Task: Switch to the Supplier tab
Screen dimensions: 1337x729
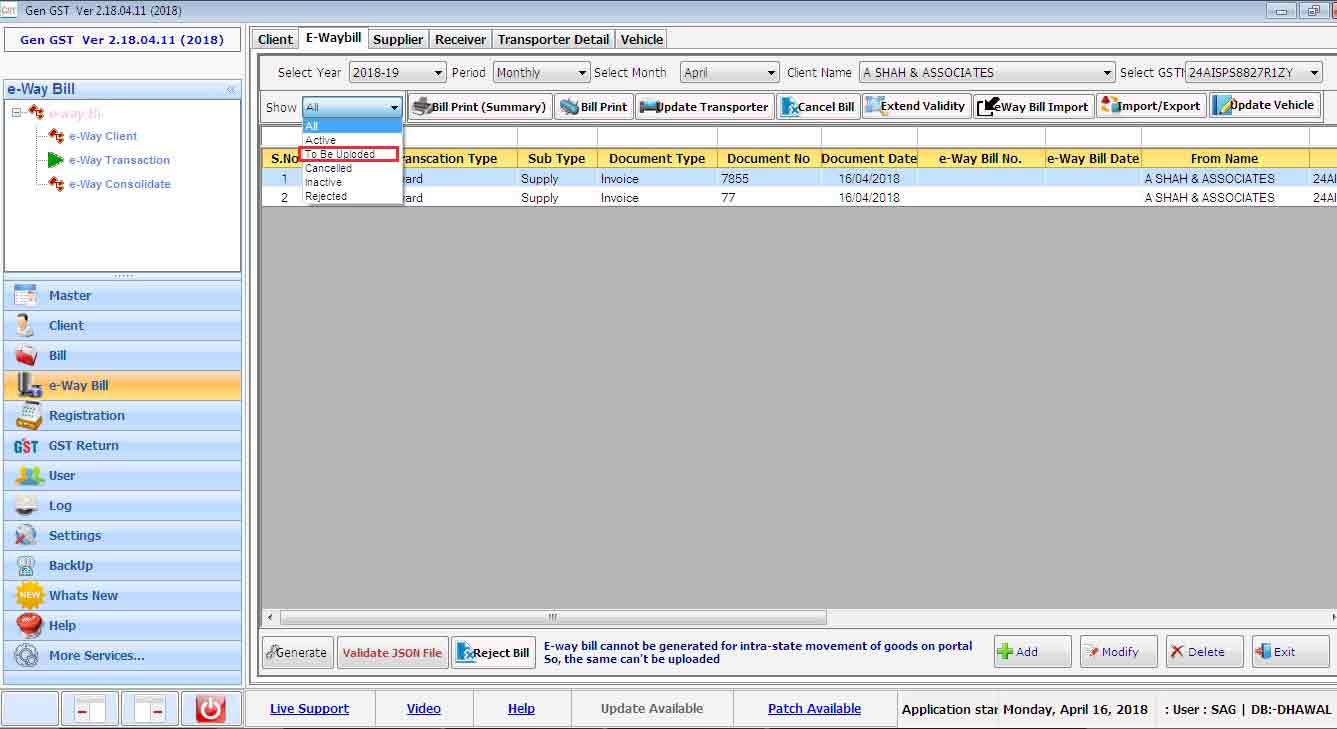Action: tap(398, 40)
